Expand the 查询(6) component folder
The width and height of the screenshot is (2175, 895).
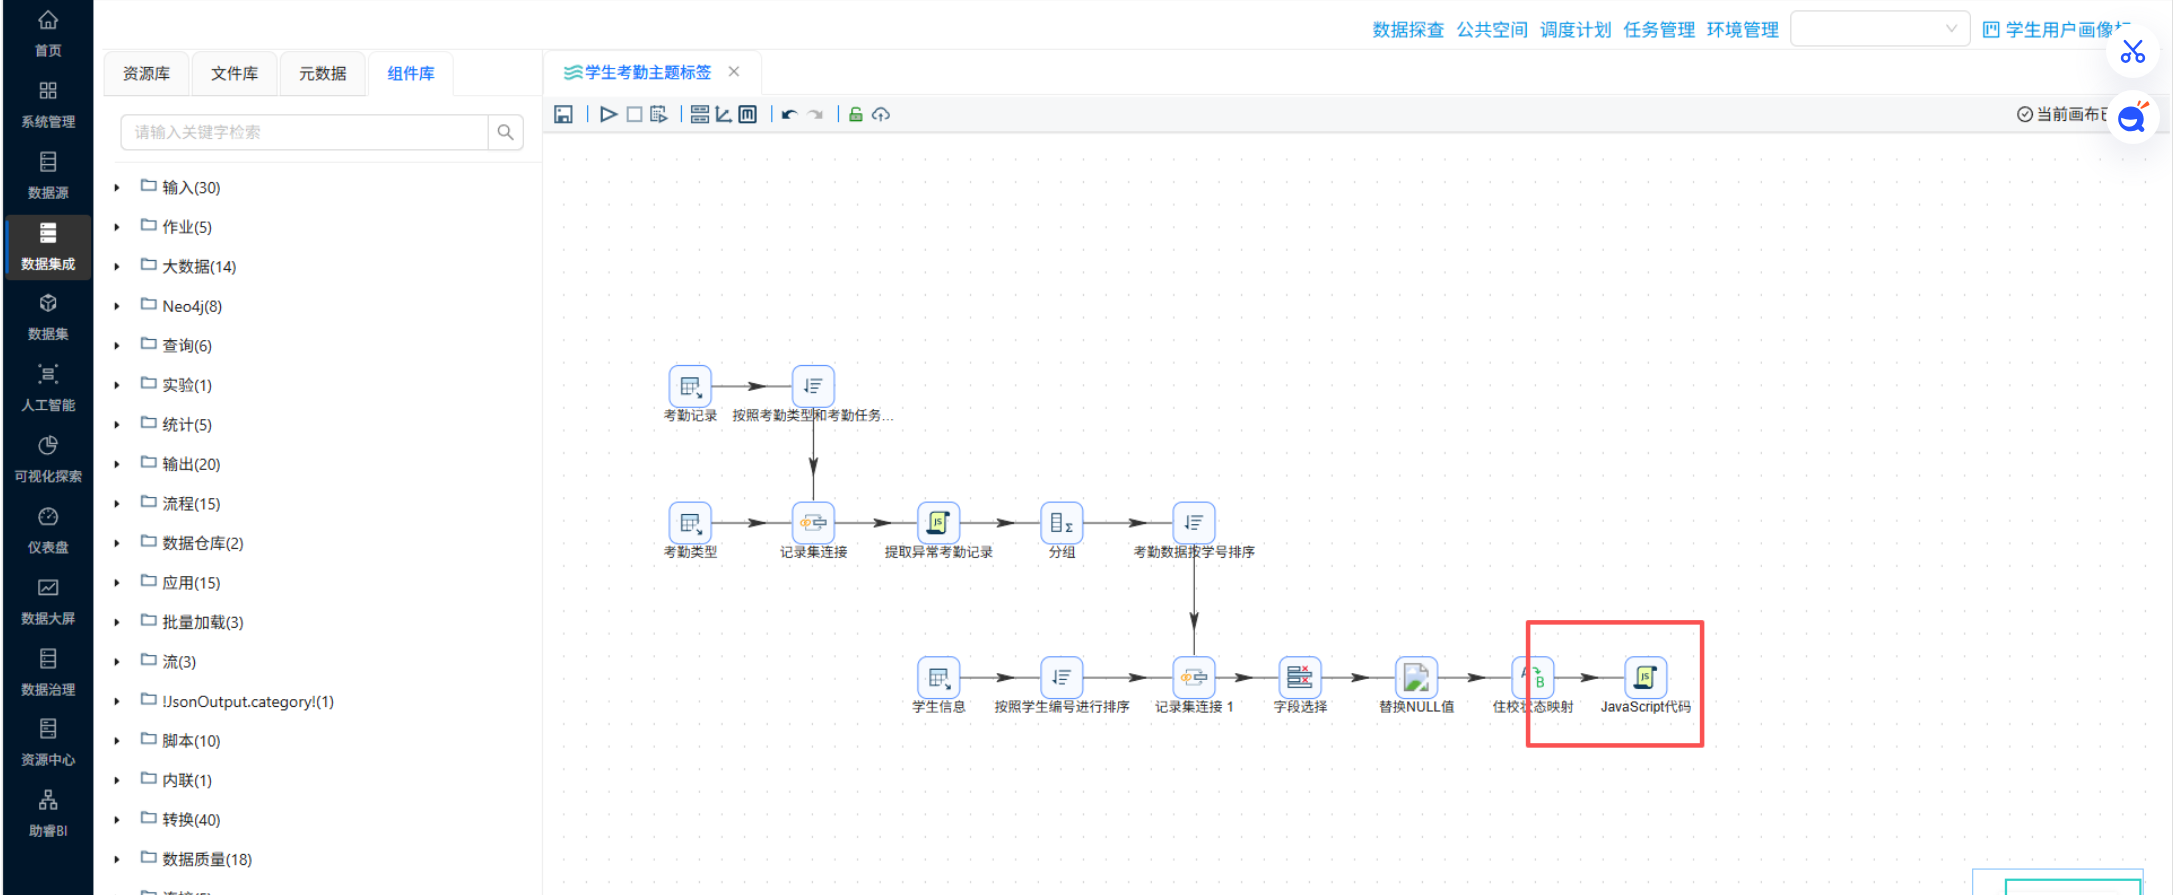click(117, 346)
